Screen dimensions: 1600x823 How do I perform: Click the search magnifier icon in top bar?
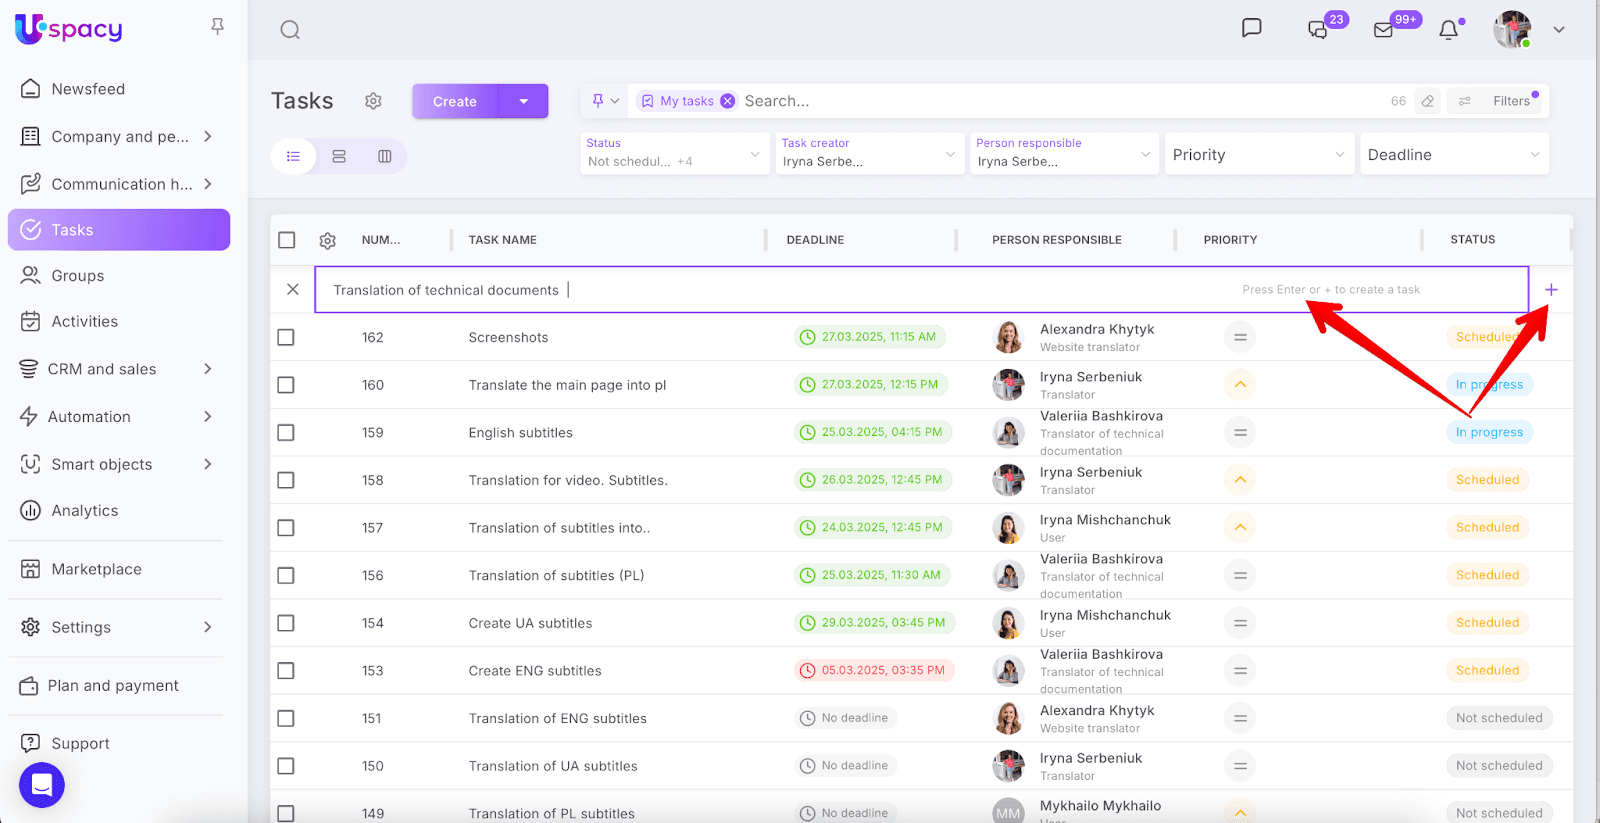[x=290, y=30]
